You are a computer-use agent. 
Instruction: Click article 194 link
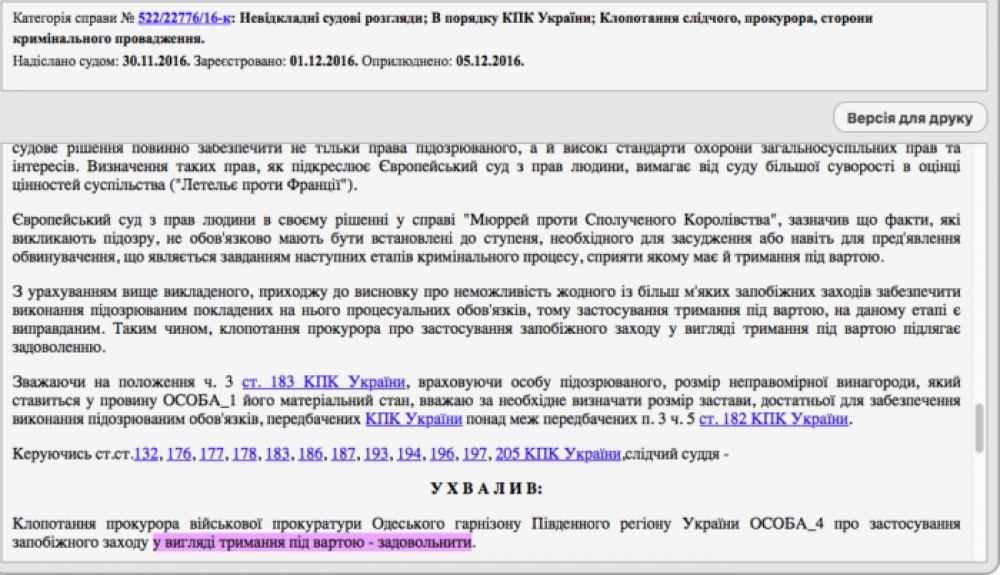[409, 454]
